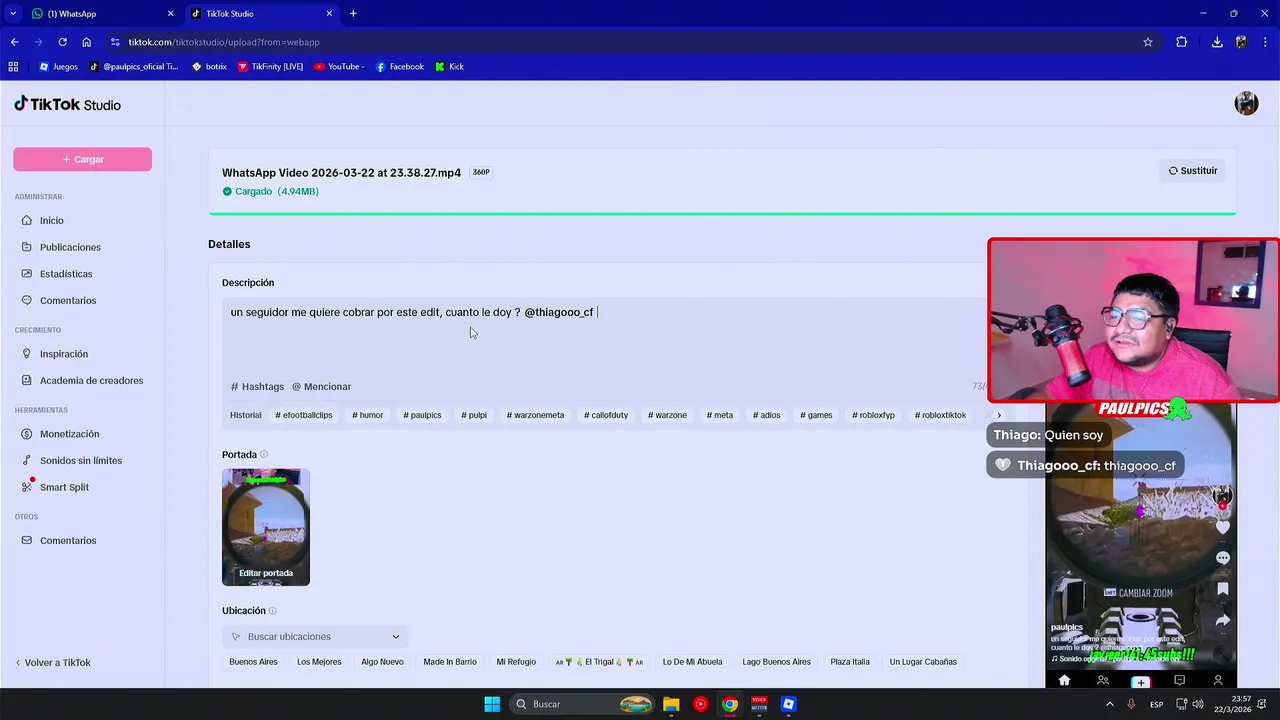Open Academia de creadores
Screen dimensions: 1280x720
(x=91, y=380)
